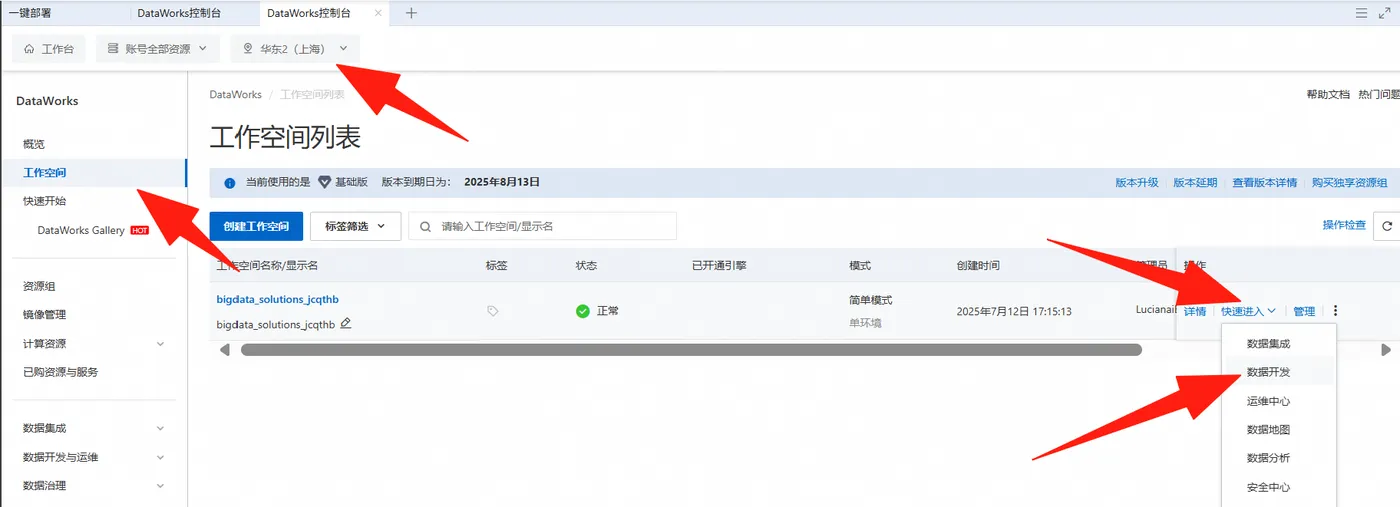Open the hamburger menu icon at top right
This screenshot has width=1400, height=507.
[x=1361, y=13]
